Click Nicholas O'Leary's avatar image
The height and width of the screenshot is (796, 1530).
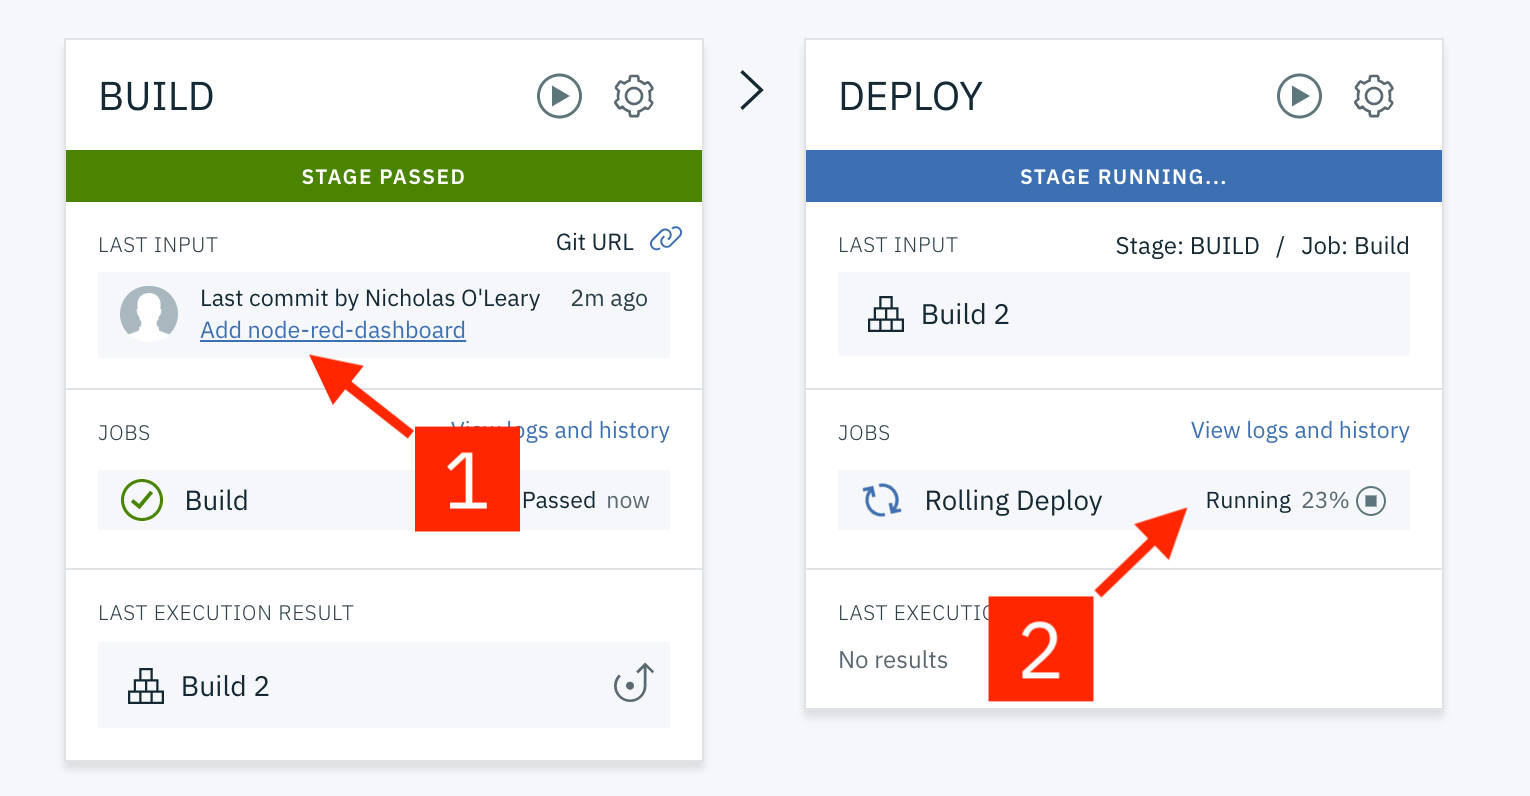coord(149,314)
